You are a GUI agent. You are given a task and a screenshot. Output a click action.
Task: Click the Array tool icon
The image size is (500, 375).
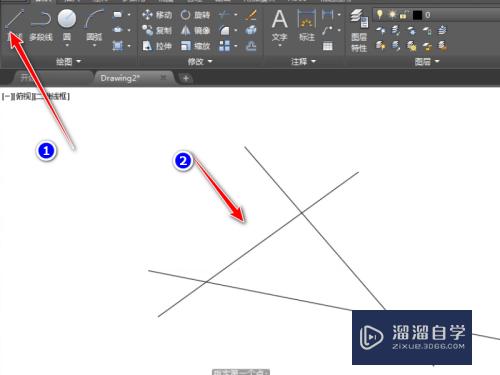[x=224, y=46]
